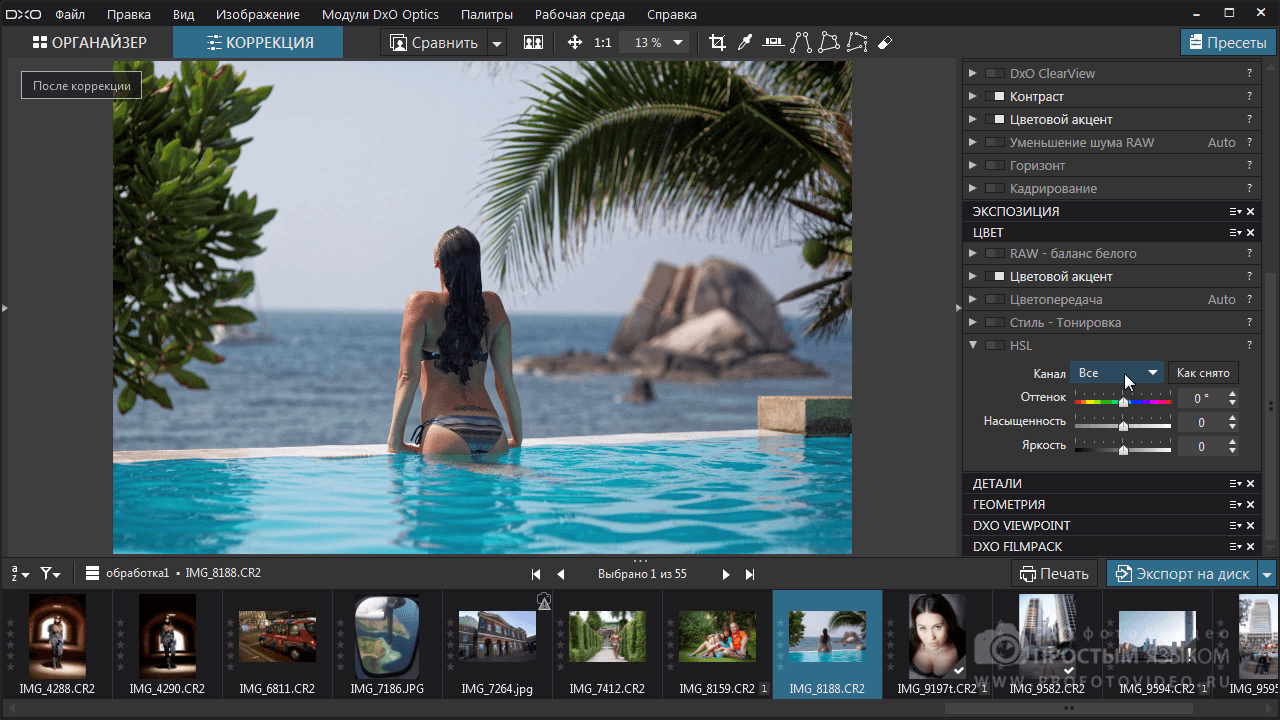1280x720 pixels.
Task: Expand the RAW - баланс белого section
Action: [972, 253]
